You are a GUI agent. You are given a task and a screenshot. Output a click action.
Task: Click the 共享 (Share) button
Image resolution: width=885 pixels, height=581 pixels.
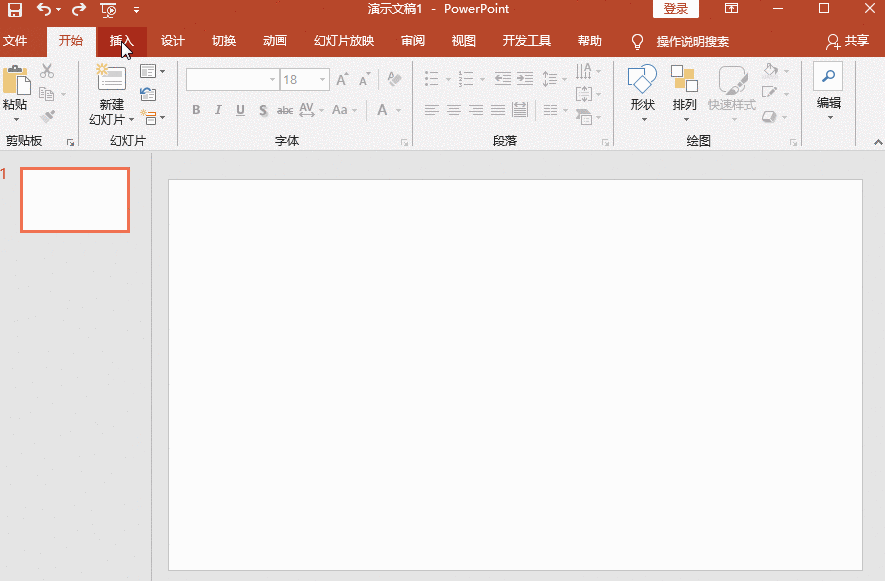pos(847,41)
